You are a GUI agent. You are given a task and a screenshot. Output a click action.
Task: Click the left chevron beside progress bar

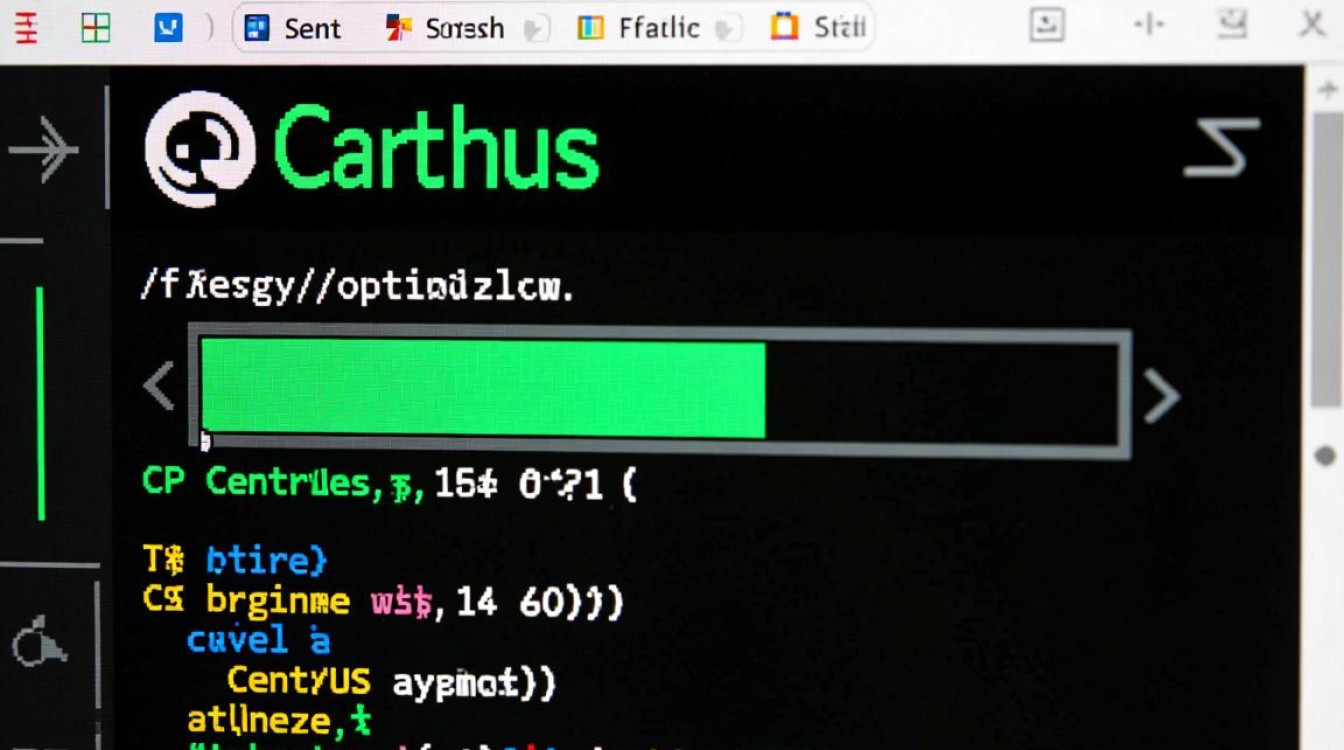[160, 386]
